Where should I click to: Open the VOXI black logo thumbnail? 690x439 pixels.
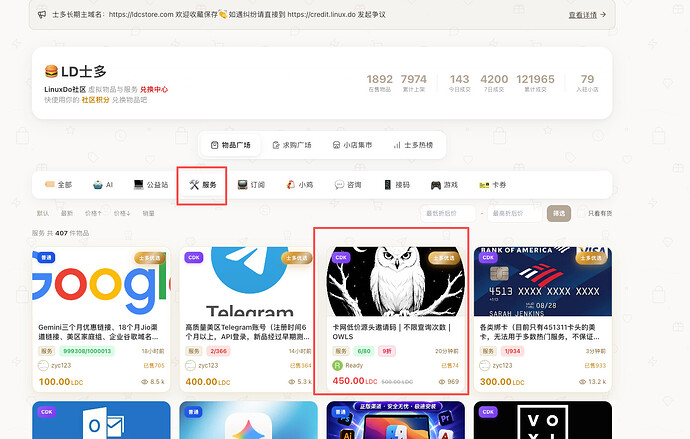coord(543,420)
